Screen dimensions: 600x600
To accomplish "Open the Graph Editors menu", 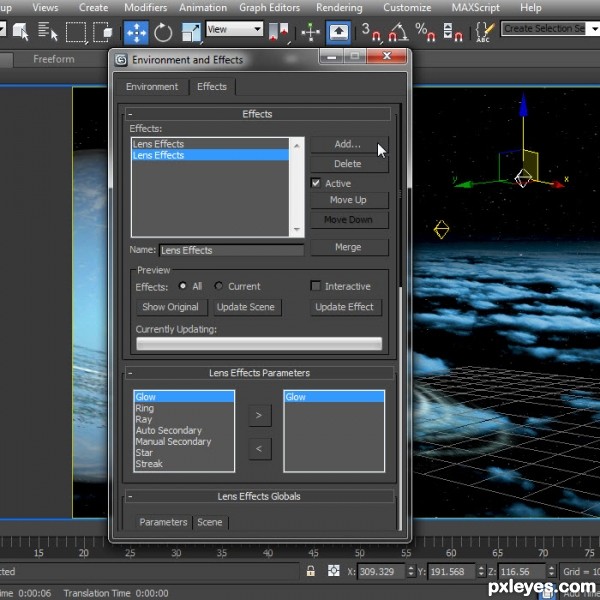I will pos(269,7).
